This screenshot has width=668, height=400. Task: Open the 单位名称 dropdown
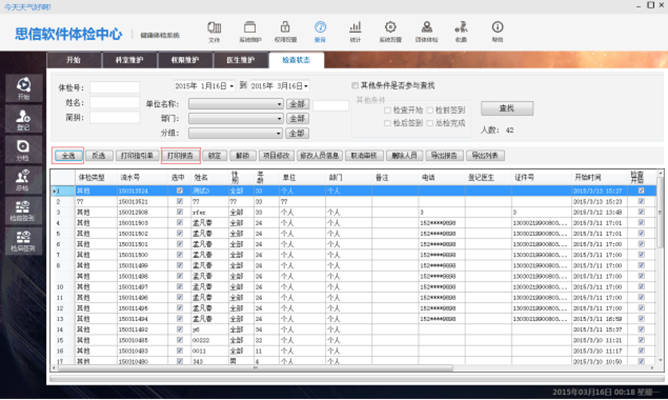[x=236, y=104]
